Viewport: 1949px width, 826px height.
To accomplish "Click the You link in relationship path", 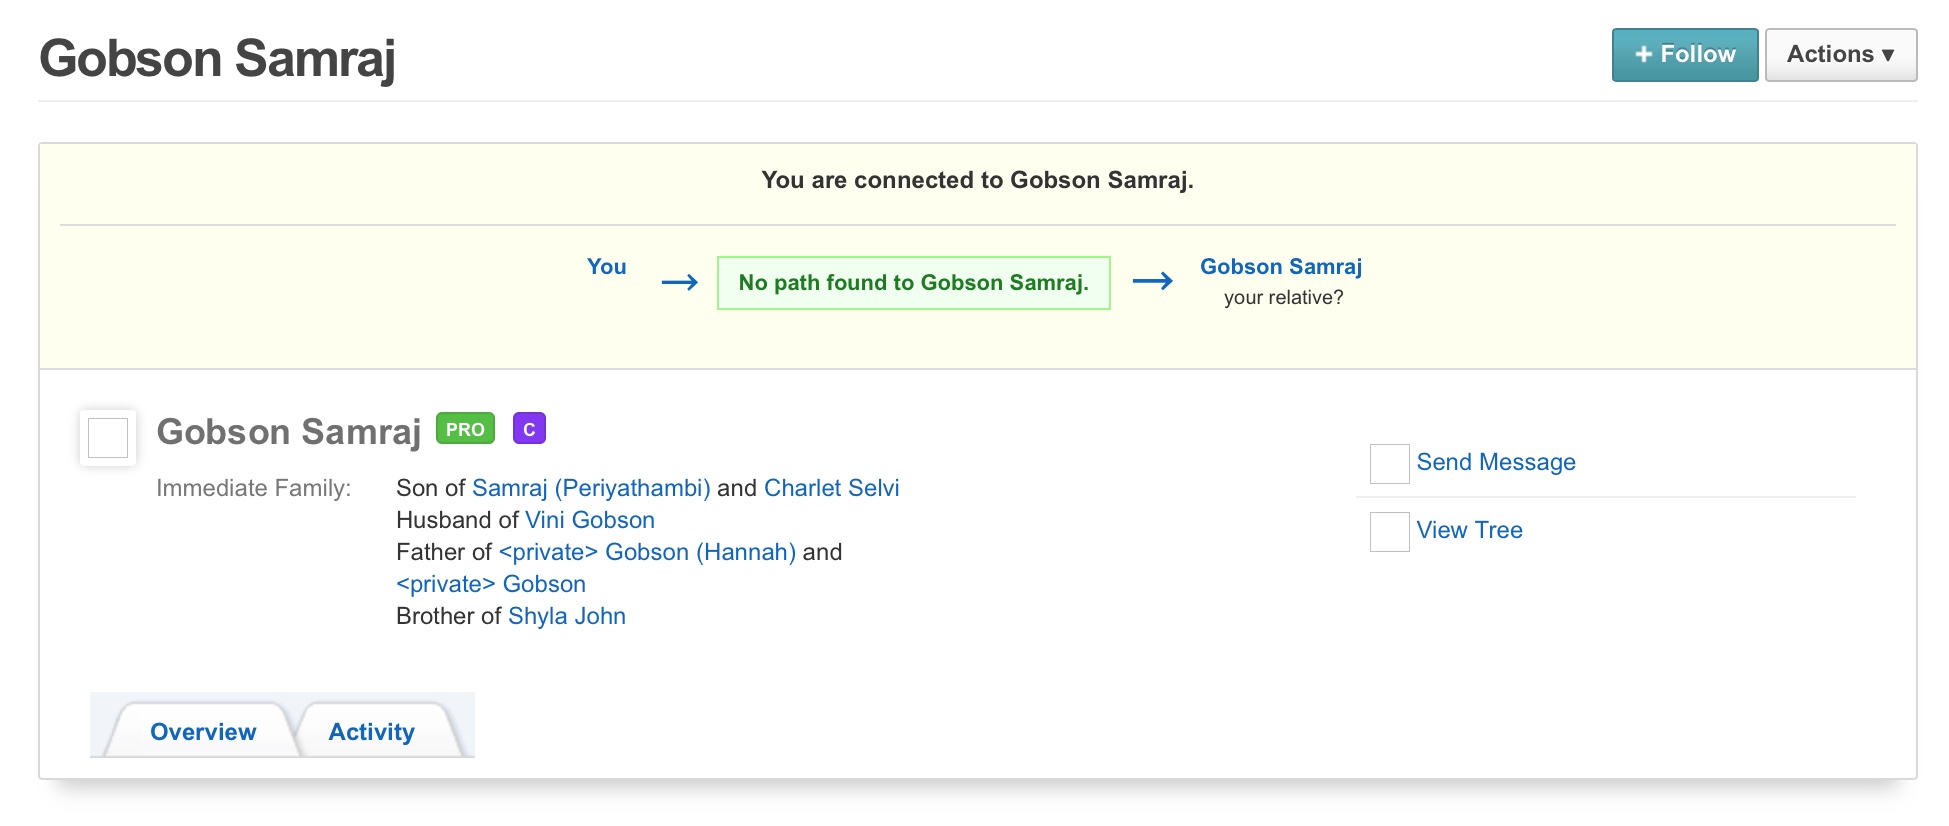I will click(x=606, y=267).
